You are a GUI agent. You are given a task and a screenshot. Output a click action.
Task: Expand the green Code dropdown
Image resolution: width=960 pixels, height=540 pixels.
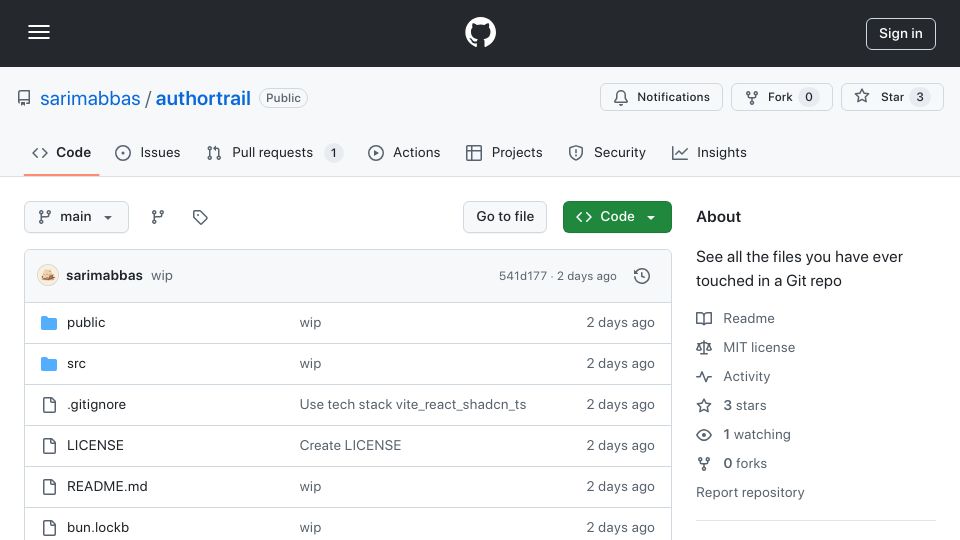point(617,217)
